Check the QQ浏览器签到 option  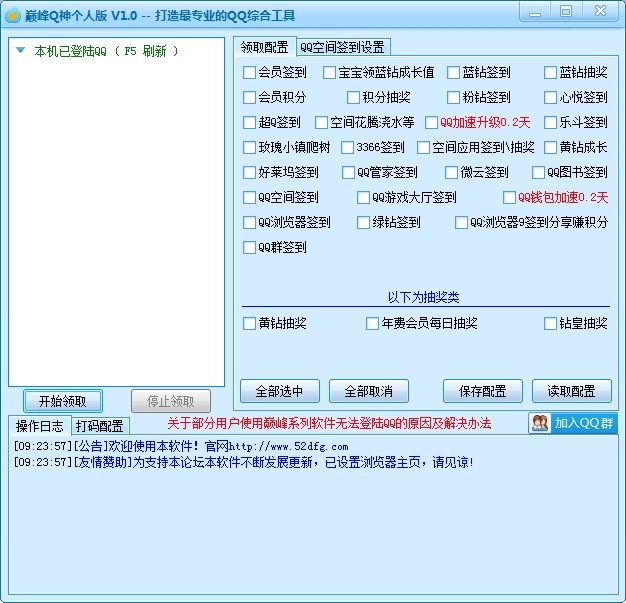[x=250, y=222]
